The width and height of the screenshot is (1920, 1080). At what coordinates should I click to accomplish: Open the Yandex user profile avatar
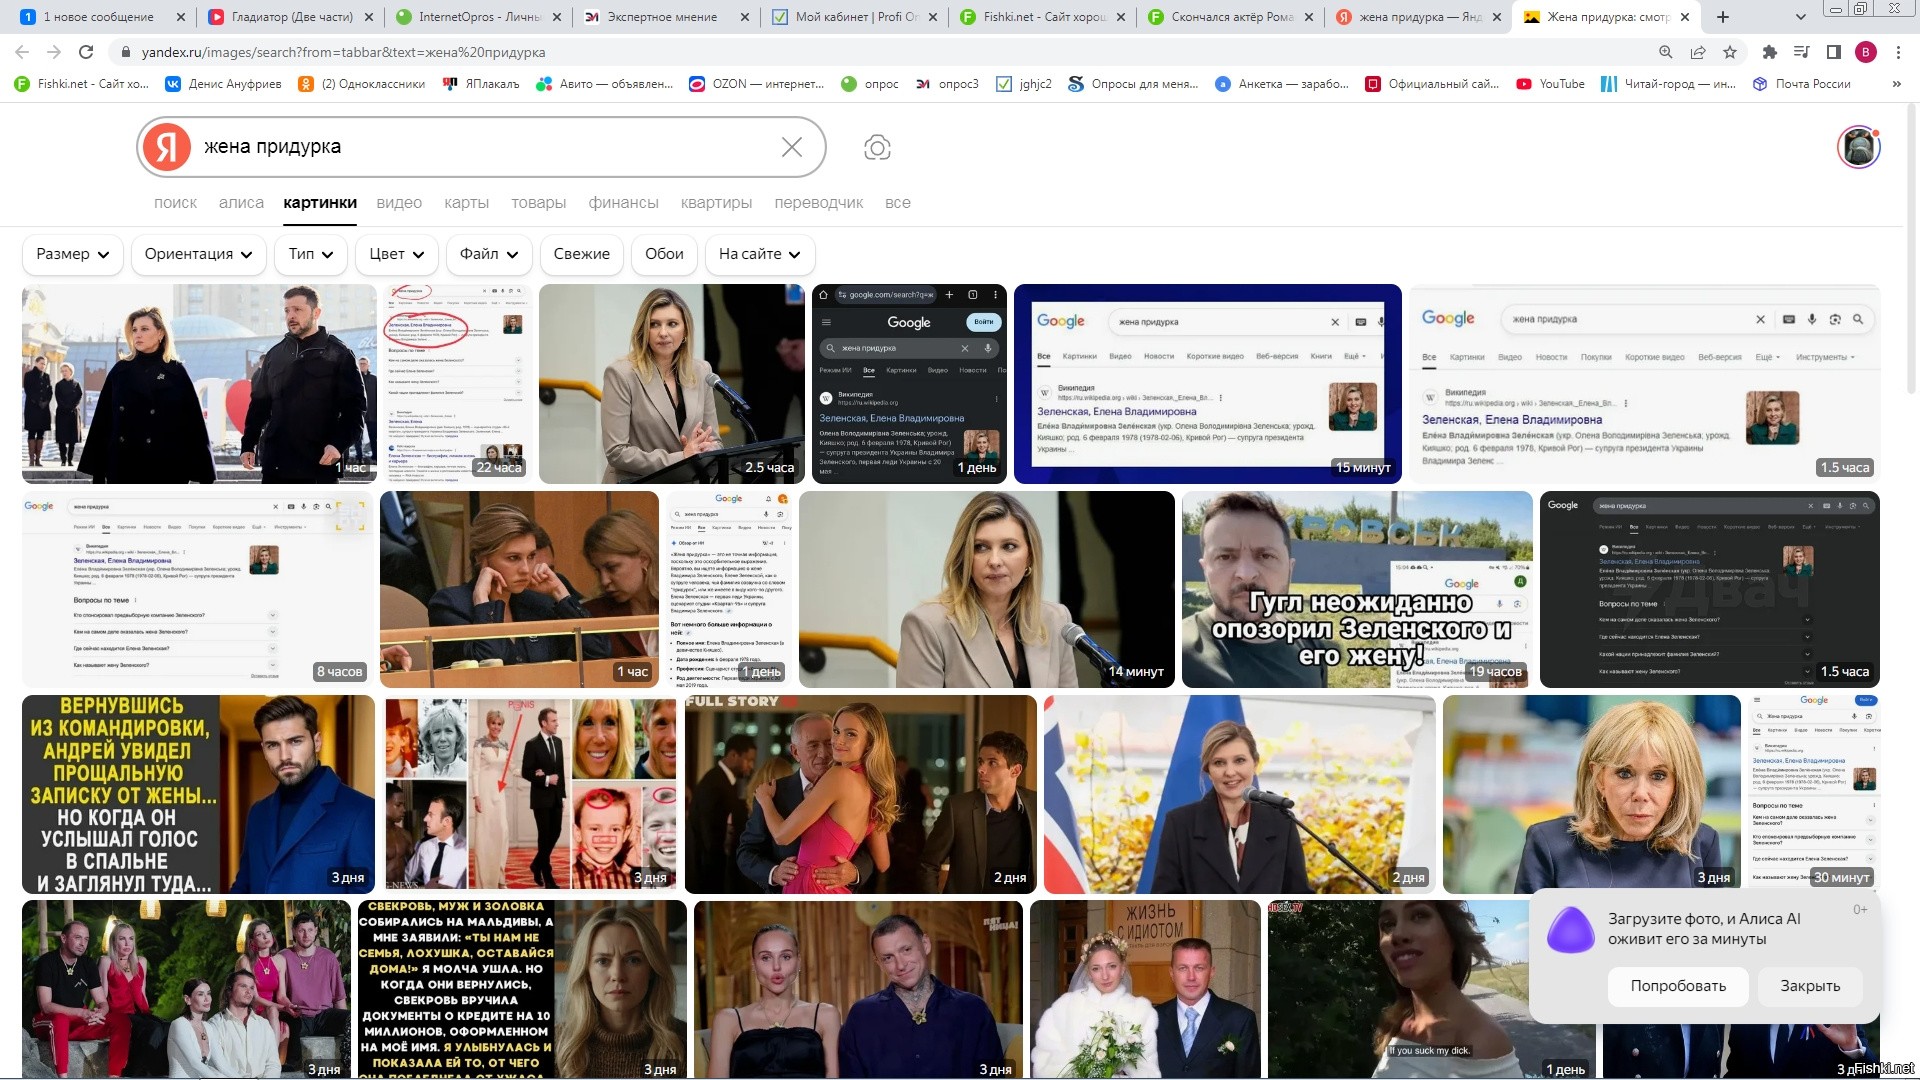coord(1858,148)
